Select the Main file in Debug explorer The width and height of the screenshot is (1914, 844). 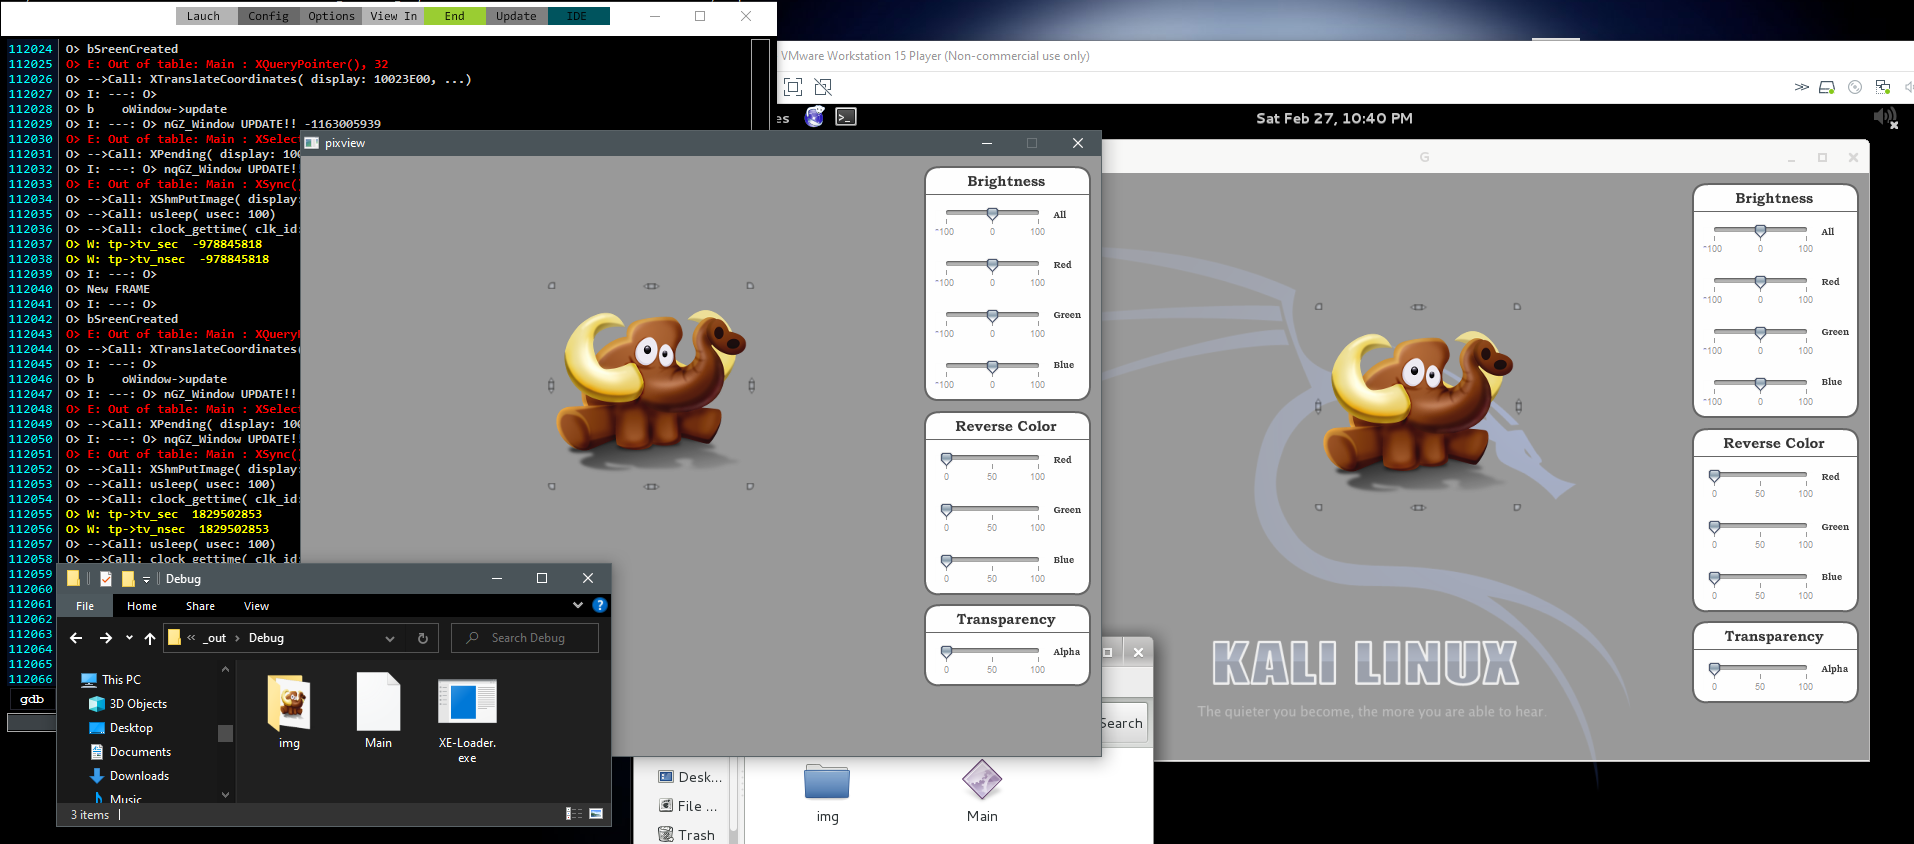coord(378,711)
